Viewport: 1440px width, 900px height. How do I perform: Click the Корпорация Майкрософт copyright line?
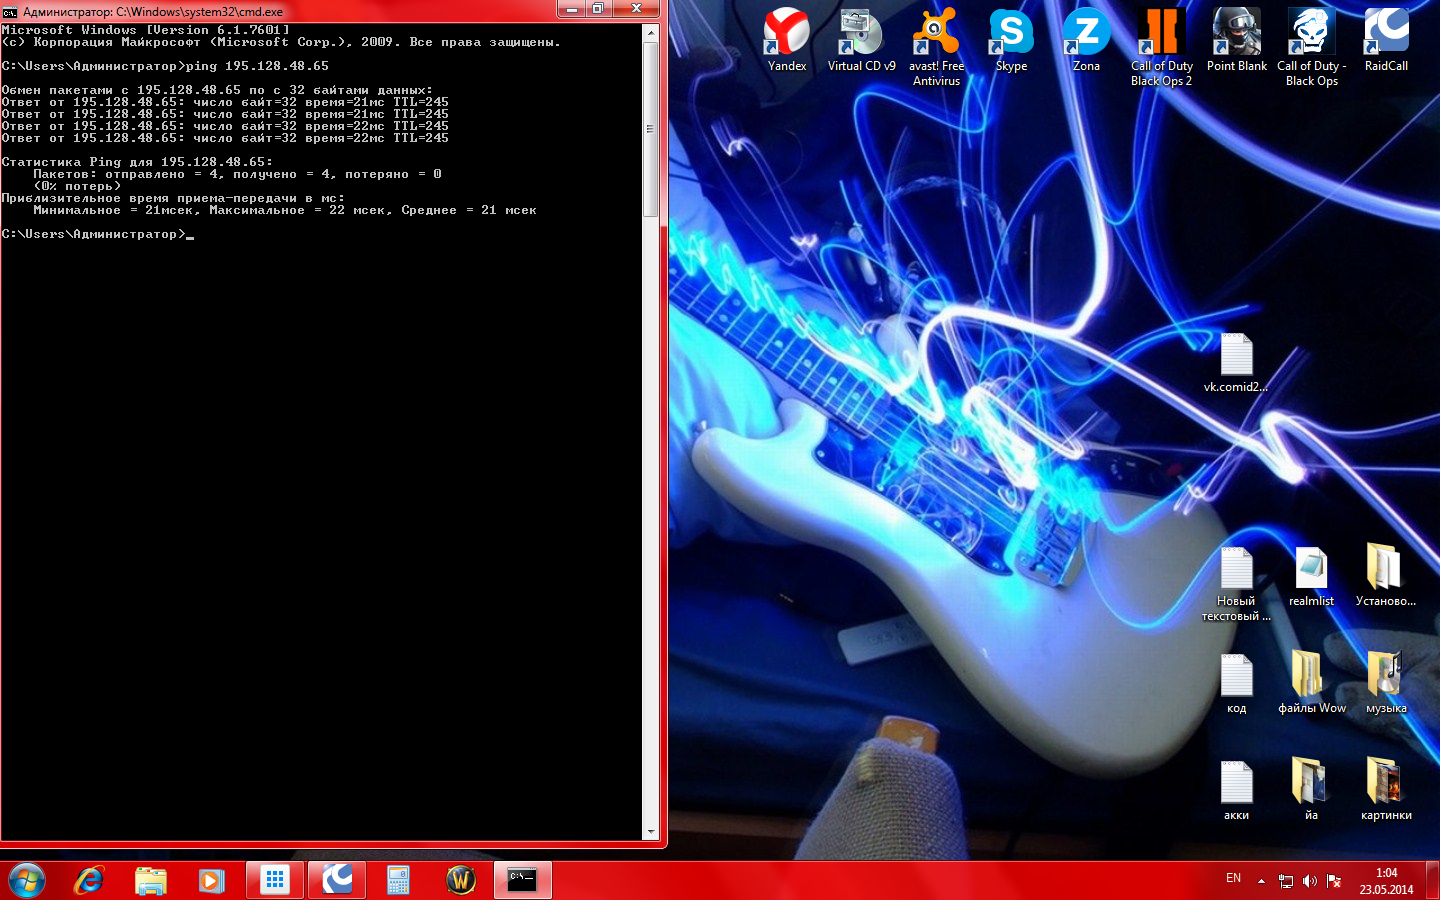pyautogui.click(x=281, y=42)
